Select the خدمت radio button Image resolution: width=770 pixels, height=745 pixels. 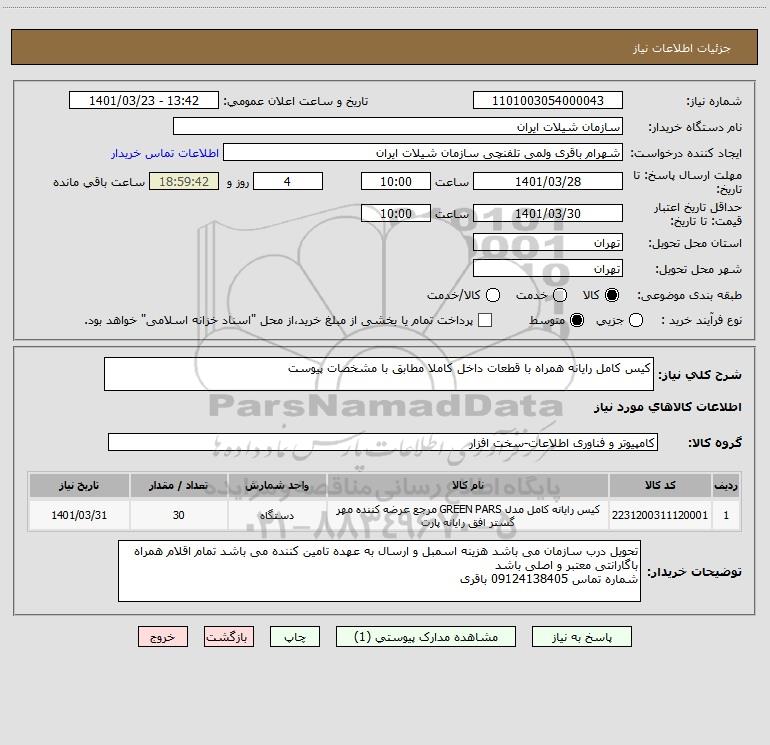[560, 295]
